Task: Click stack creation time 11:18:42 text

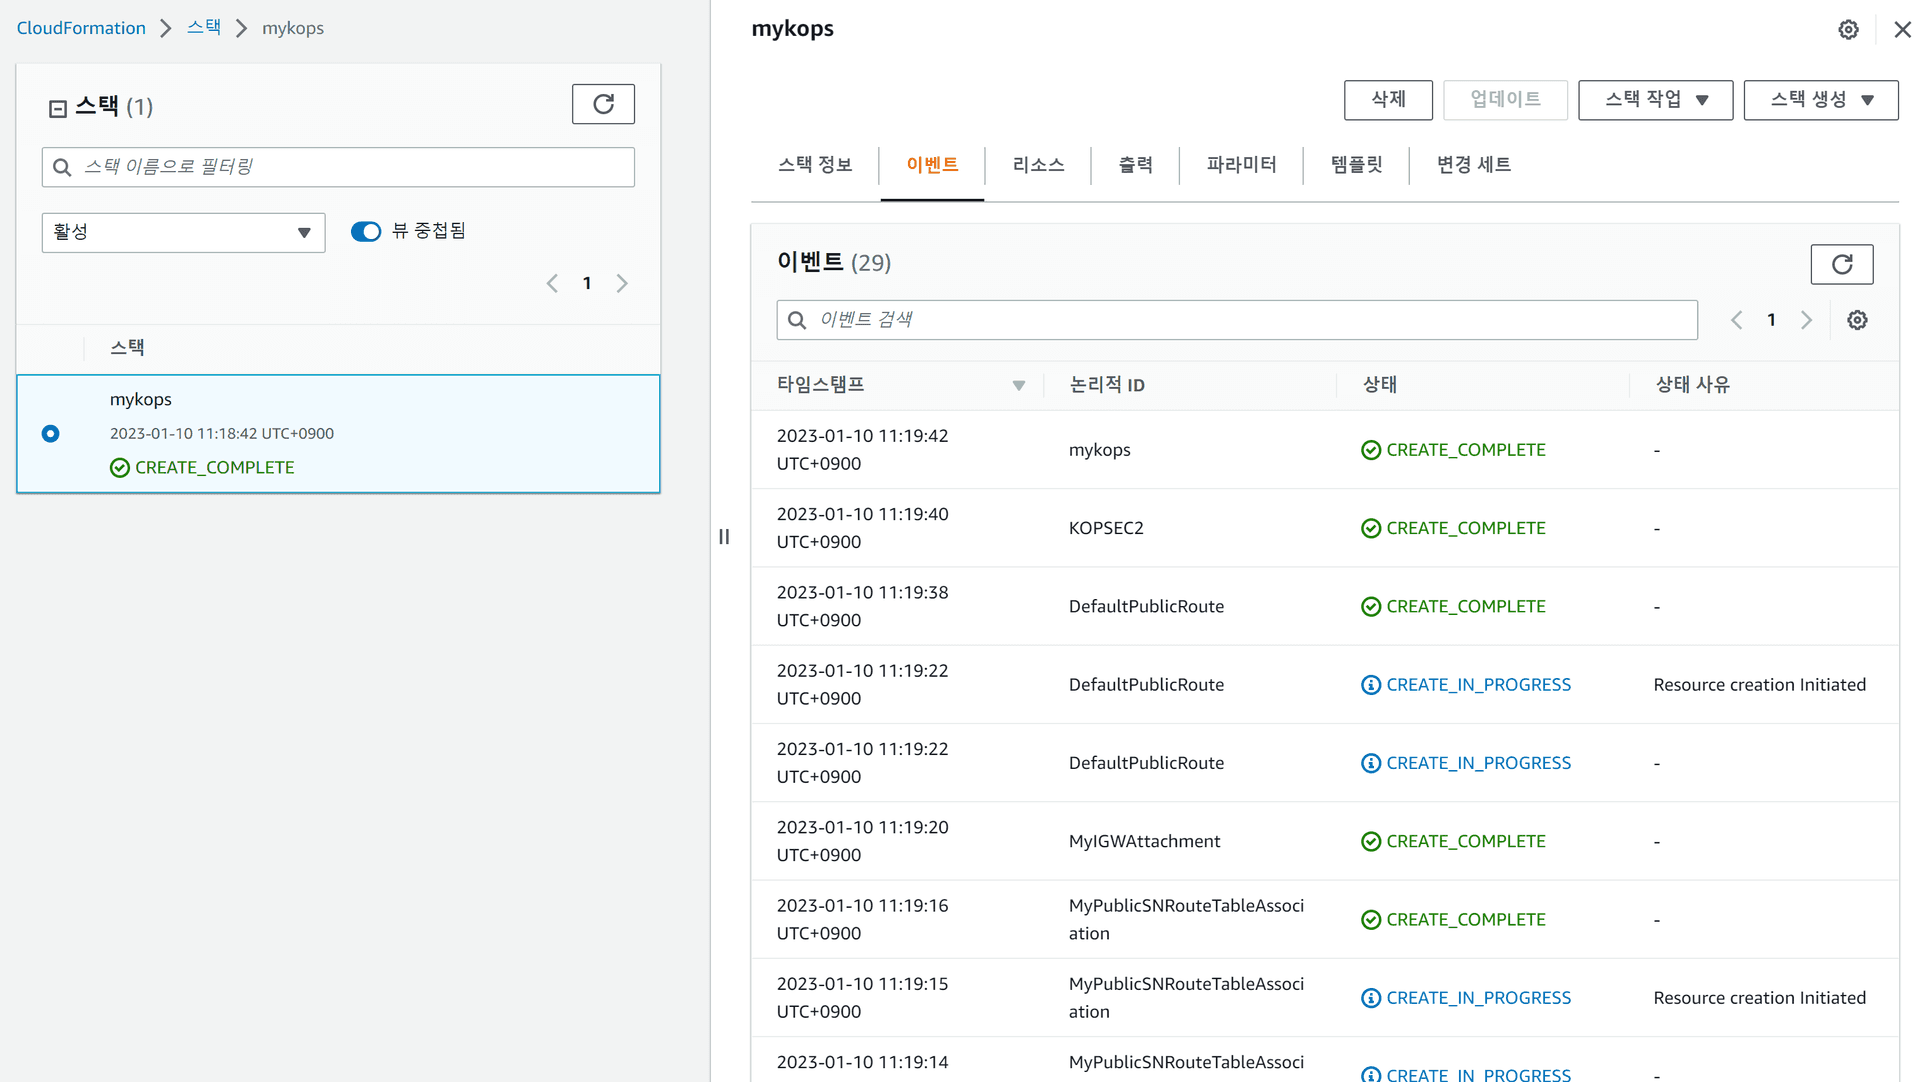Action: (222, 434)
